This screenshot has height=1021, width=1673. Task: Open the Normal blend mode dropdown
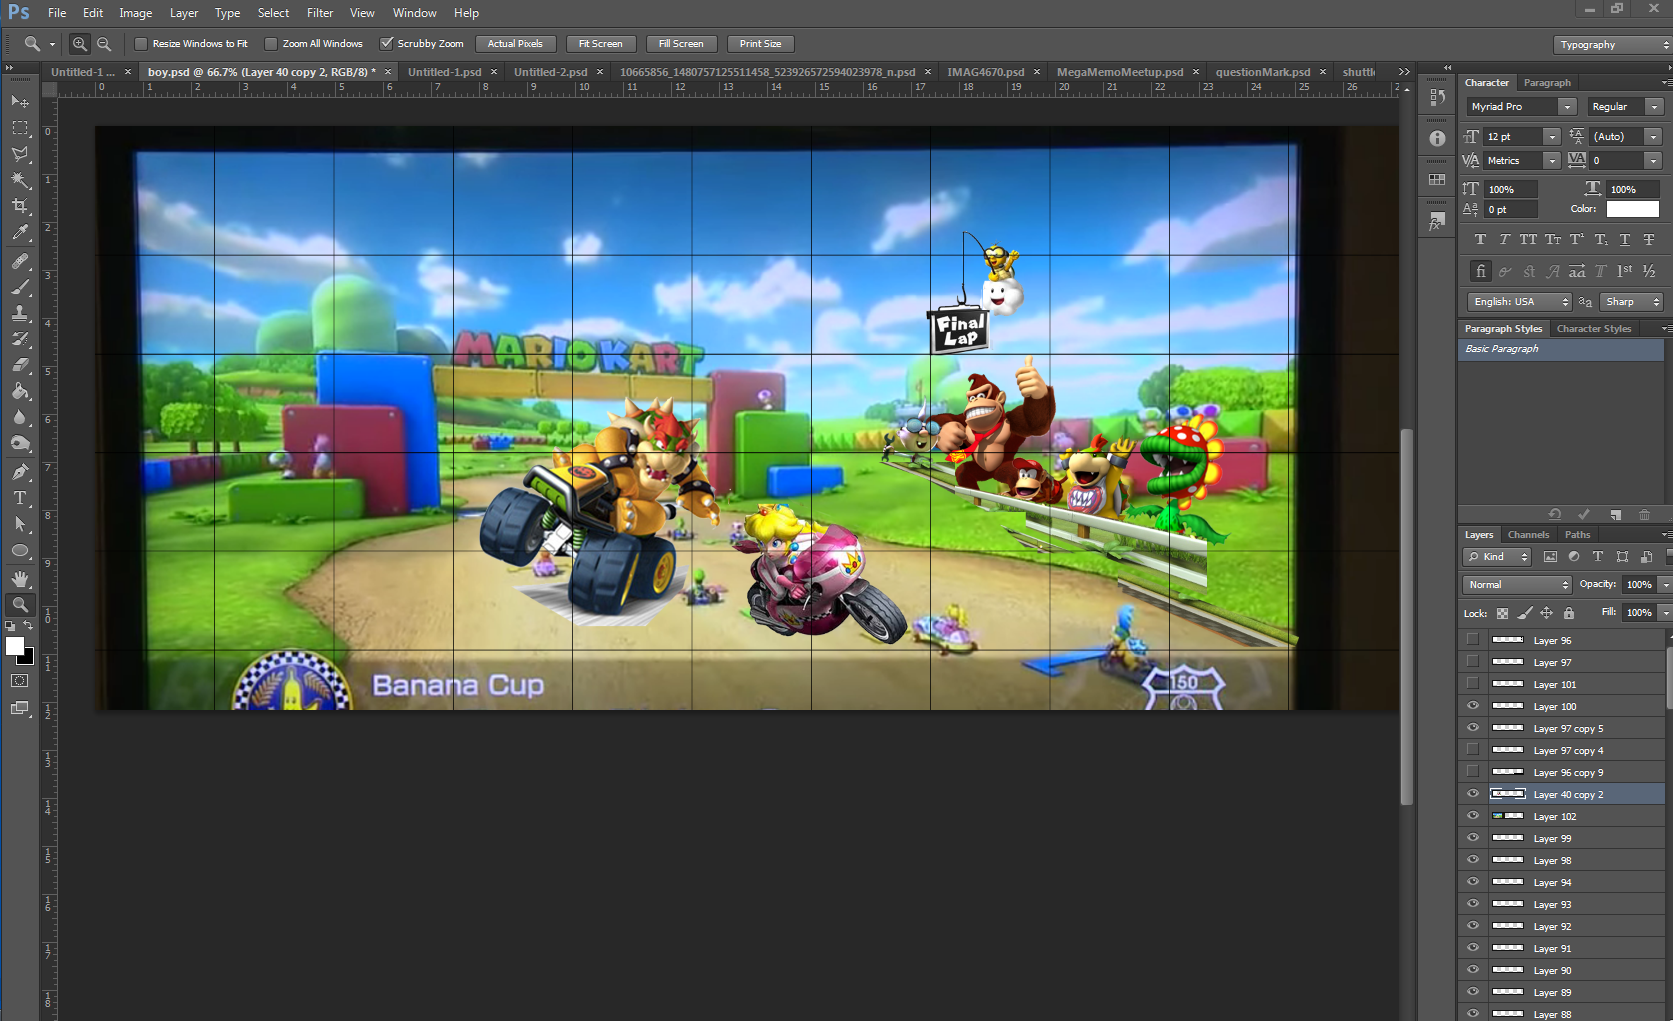pos(1517,585)
